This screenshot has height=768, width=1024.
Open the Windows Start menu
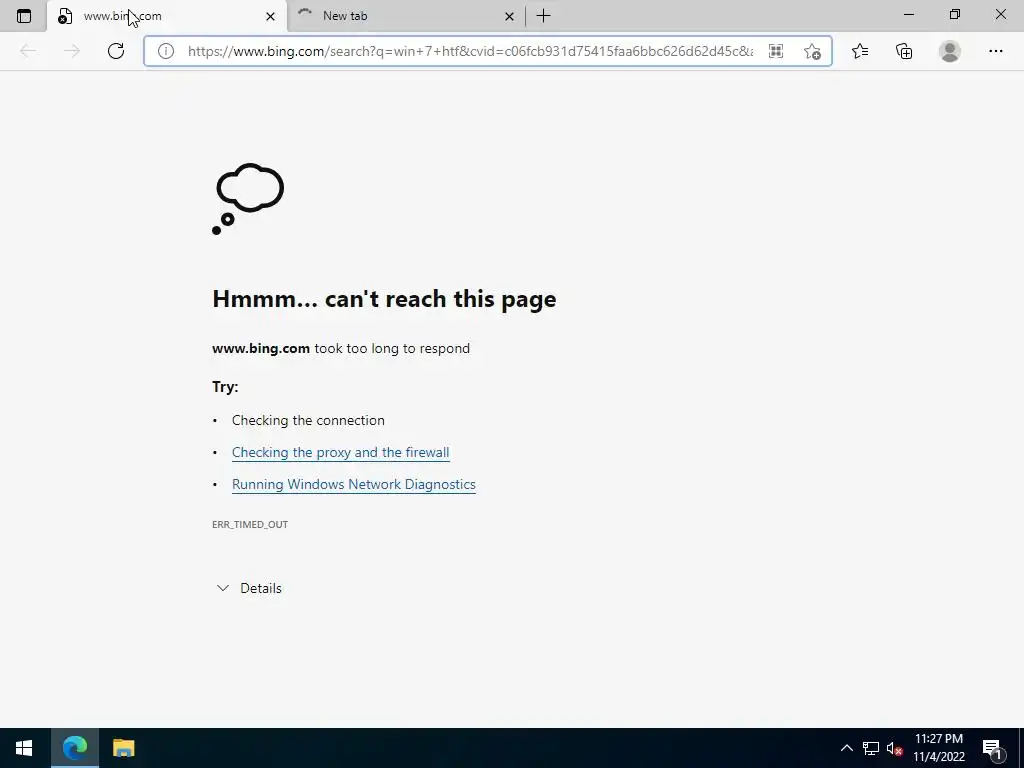click(24, 748)
